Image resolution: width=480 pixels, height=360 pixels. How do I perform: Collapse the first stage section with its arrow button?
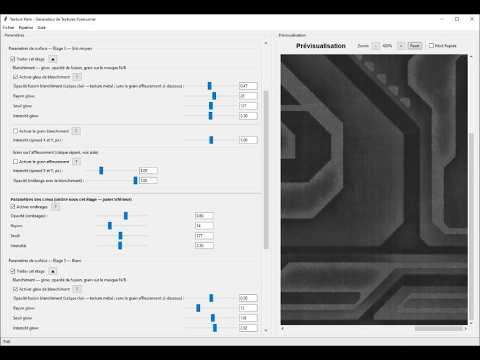coord(53,59)
